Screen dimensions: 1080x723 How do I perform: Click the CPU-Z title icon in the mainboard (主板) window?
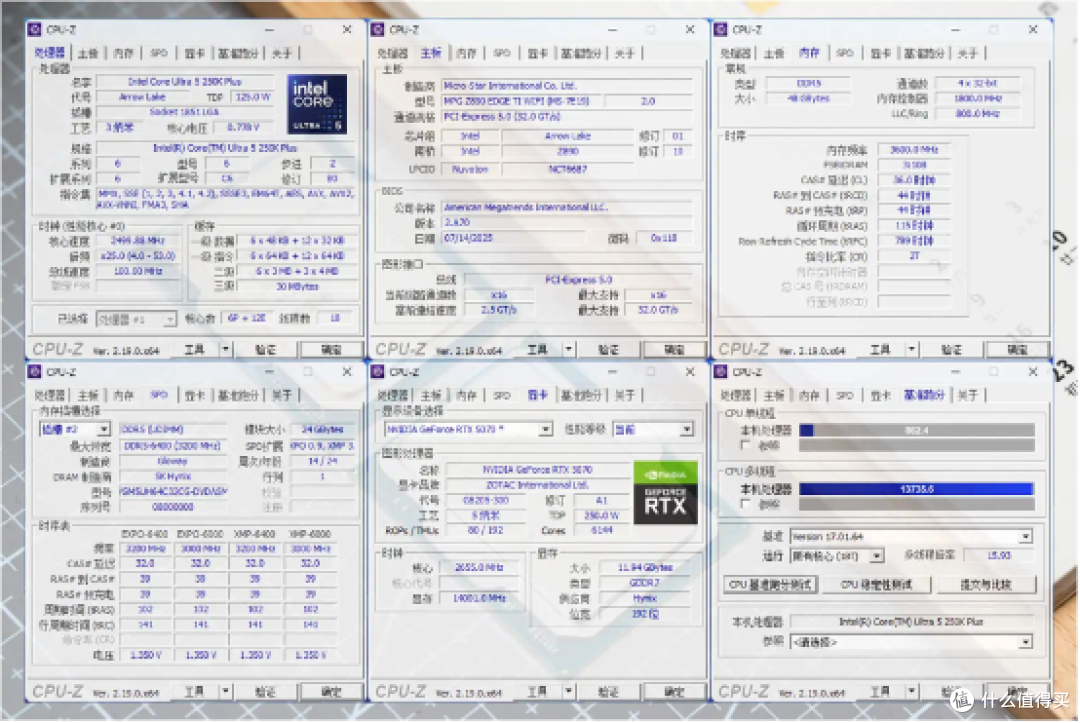pyautogui.click(x=377, y=30)
